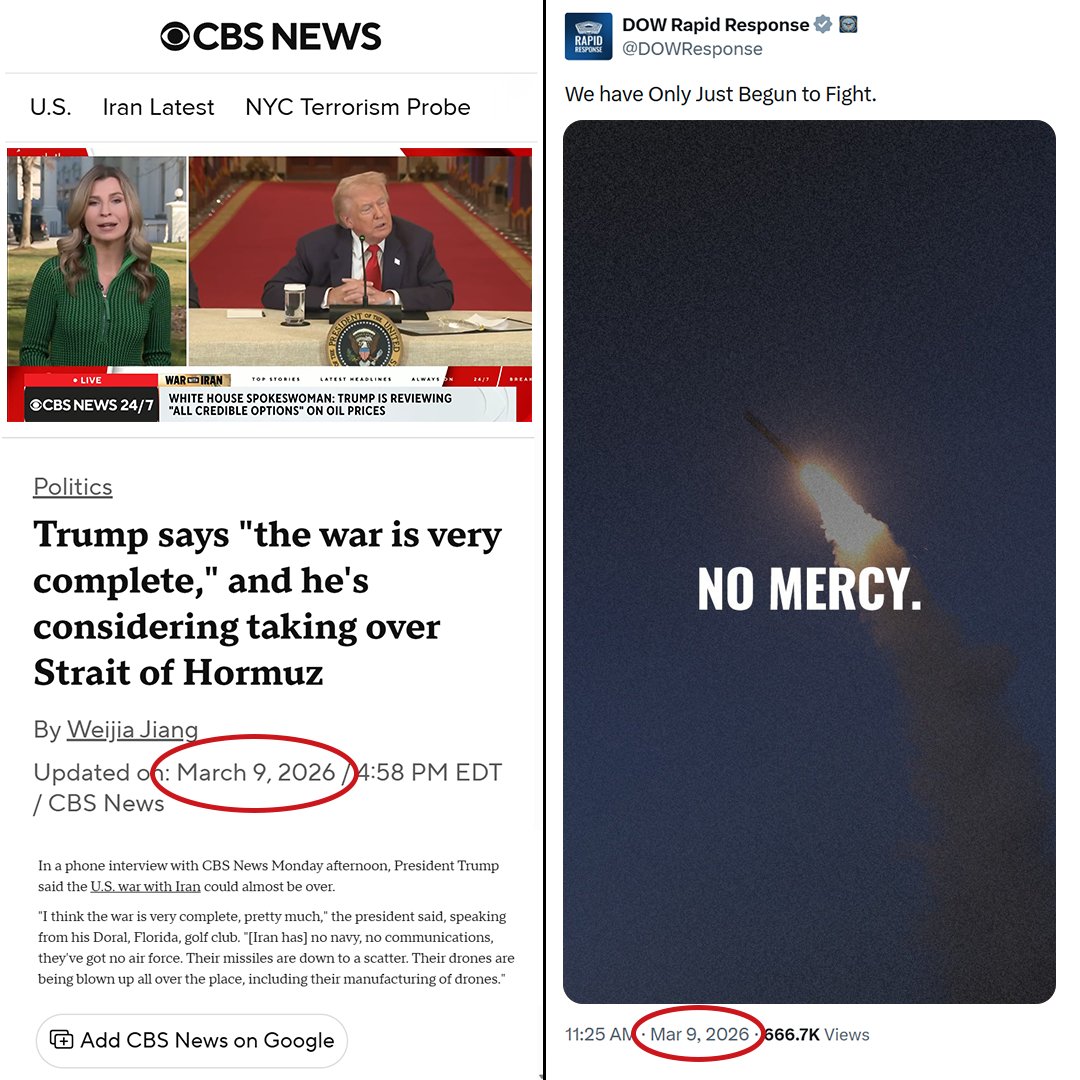Play the CBS News live video thumbnail
Screen dimensions: 1080x1080
tap(269, 285)
